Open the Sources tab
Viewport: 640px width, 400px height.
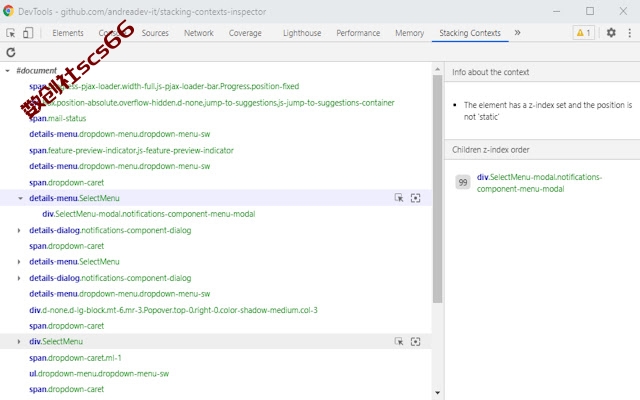tap(155, 33)
